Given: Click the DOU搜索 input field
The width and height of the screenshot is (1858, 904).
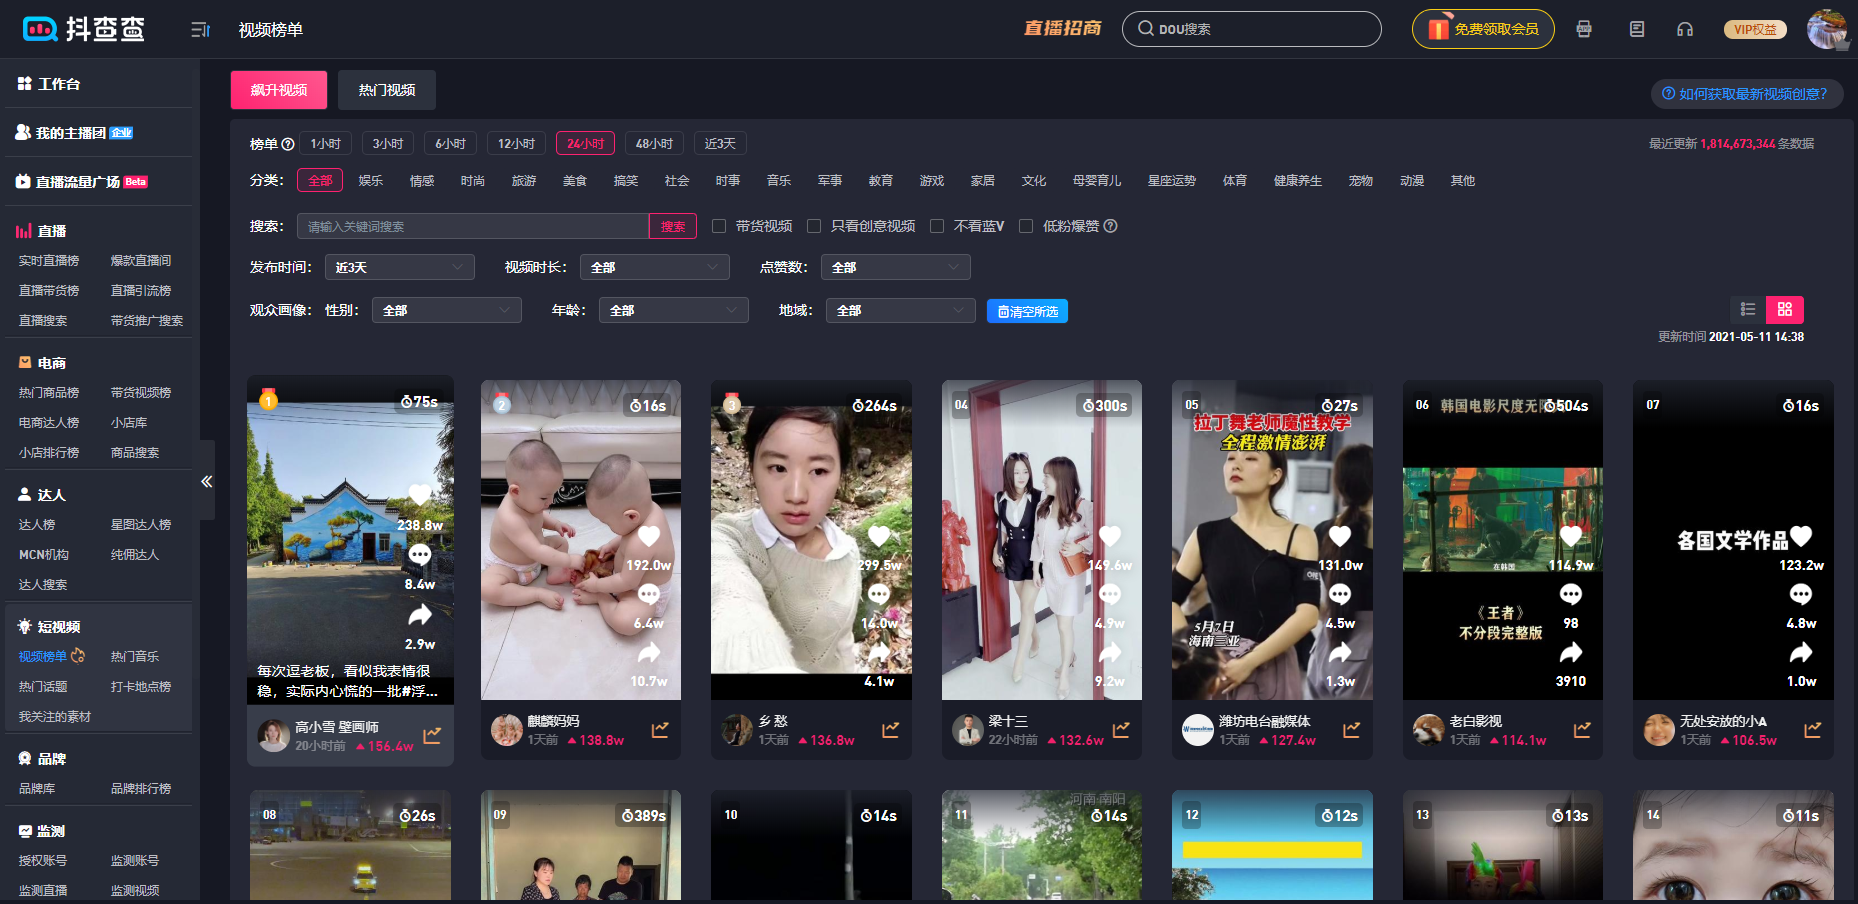Looking at the screenshot, I should 1252,29.
